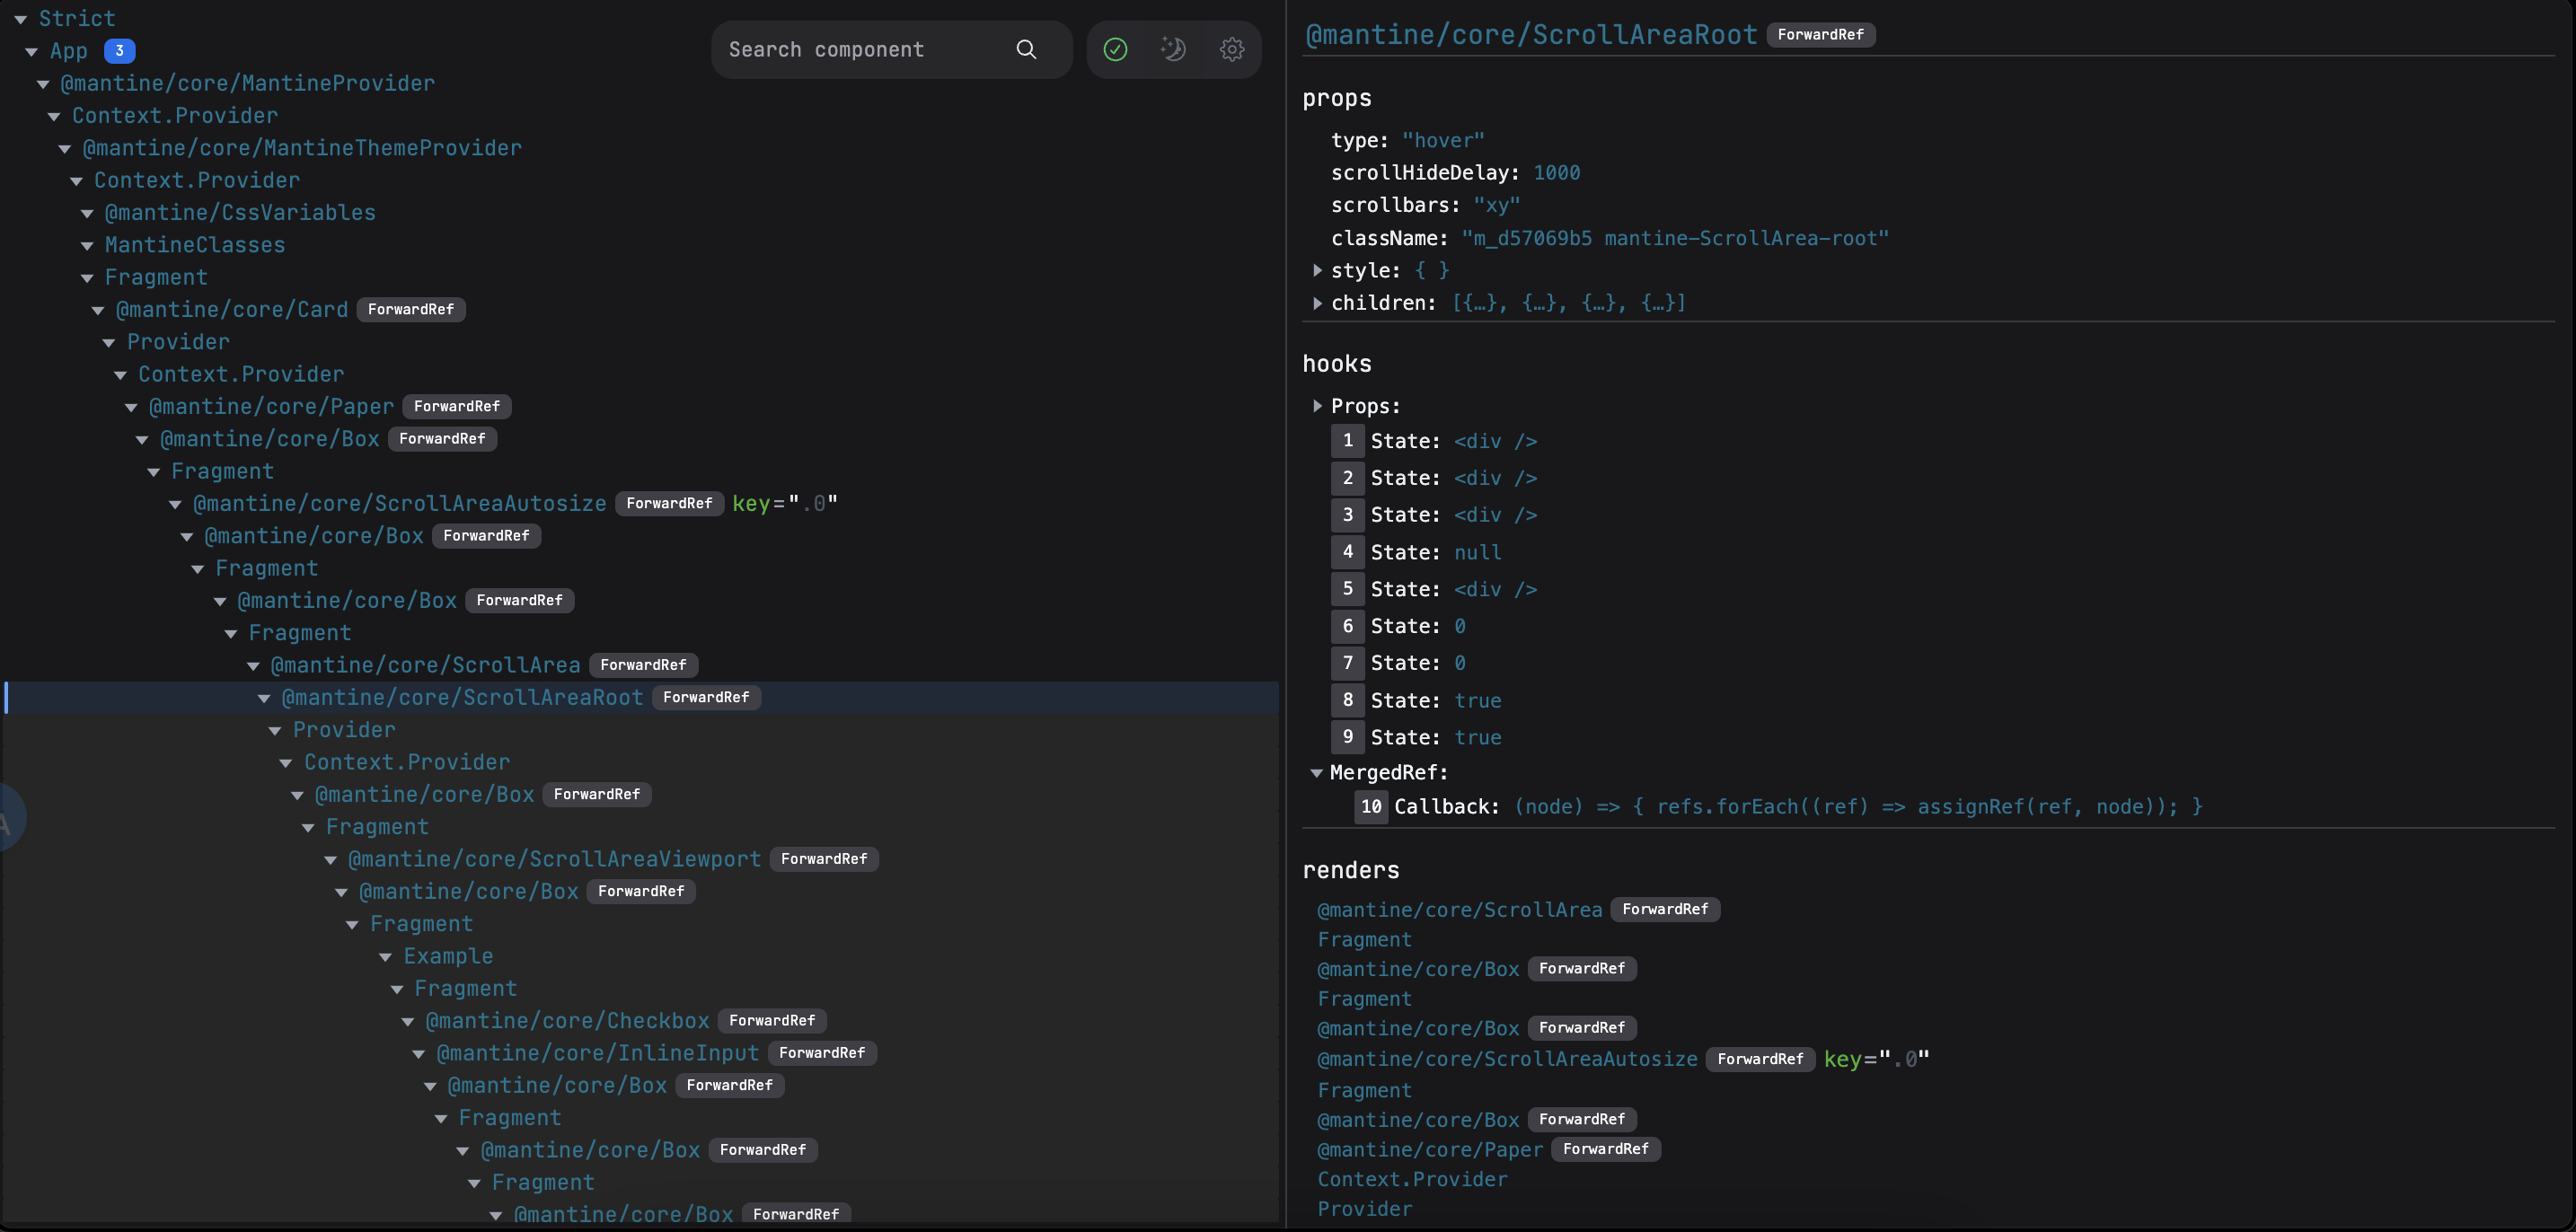Expand the children prop array
This screenshot has width=2576, height=1232.
tap(1317, 303)
